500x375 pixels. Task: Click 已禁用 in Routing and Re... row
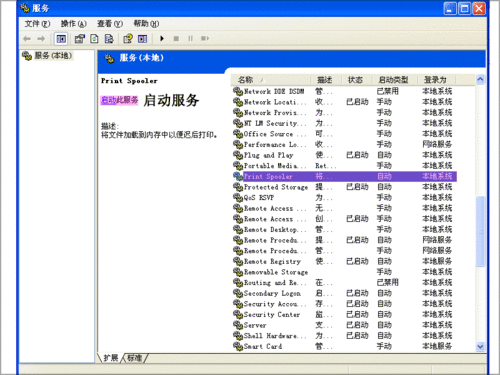point(388,283)
